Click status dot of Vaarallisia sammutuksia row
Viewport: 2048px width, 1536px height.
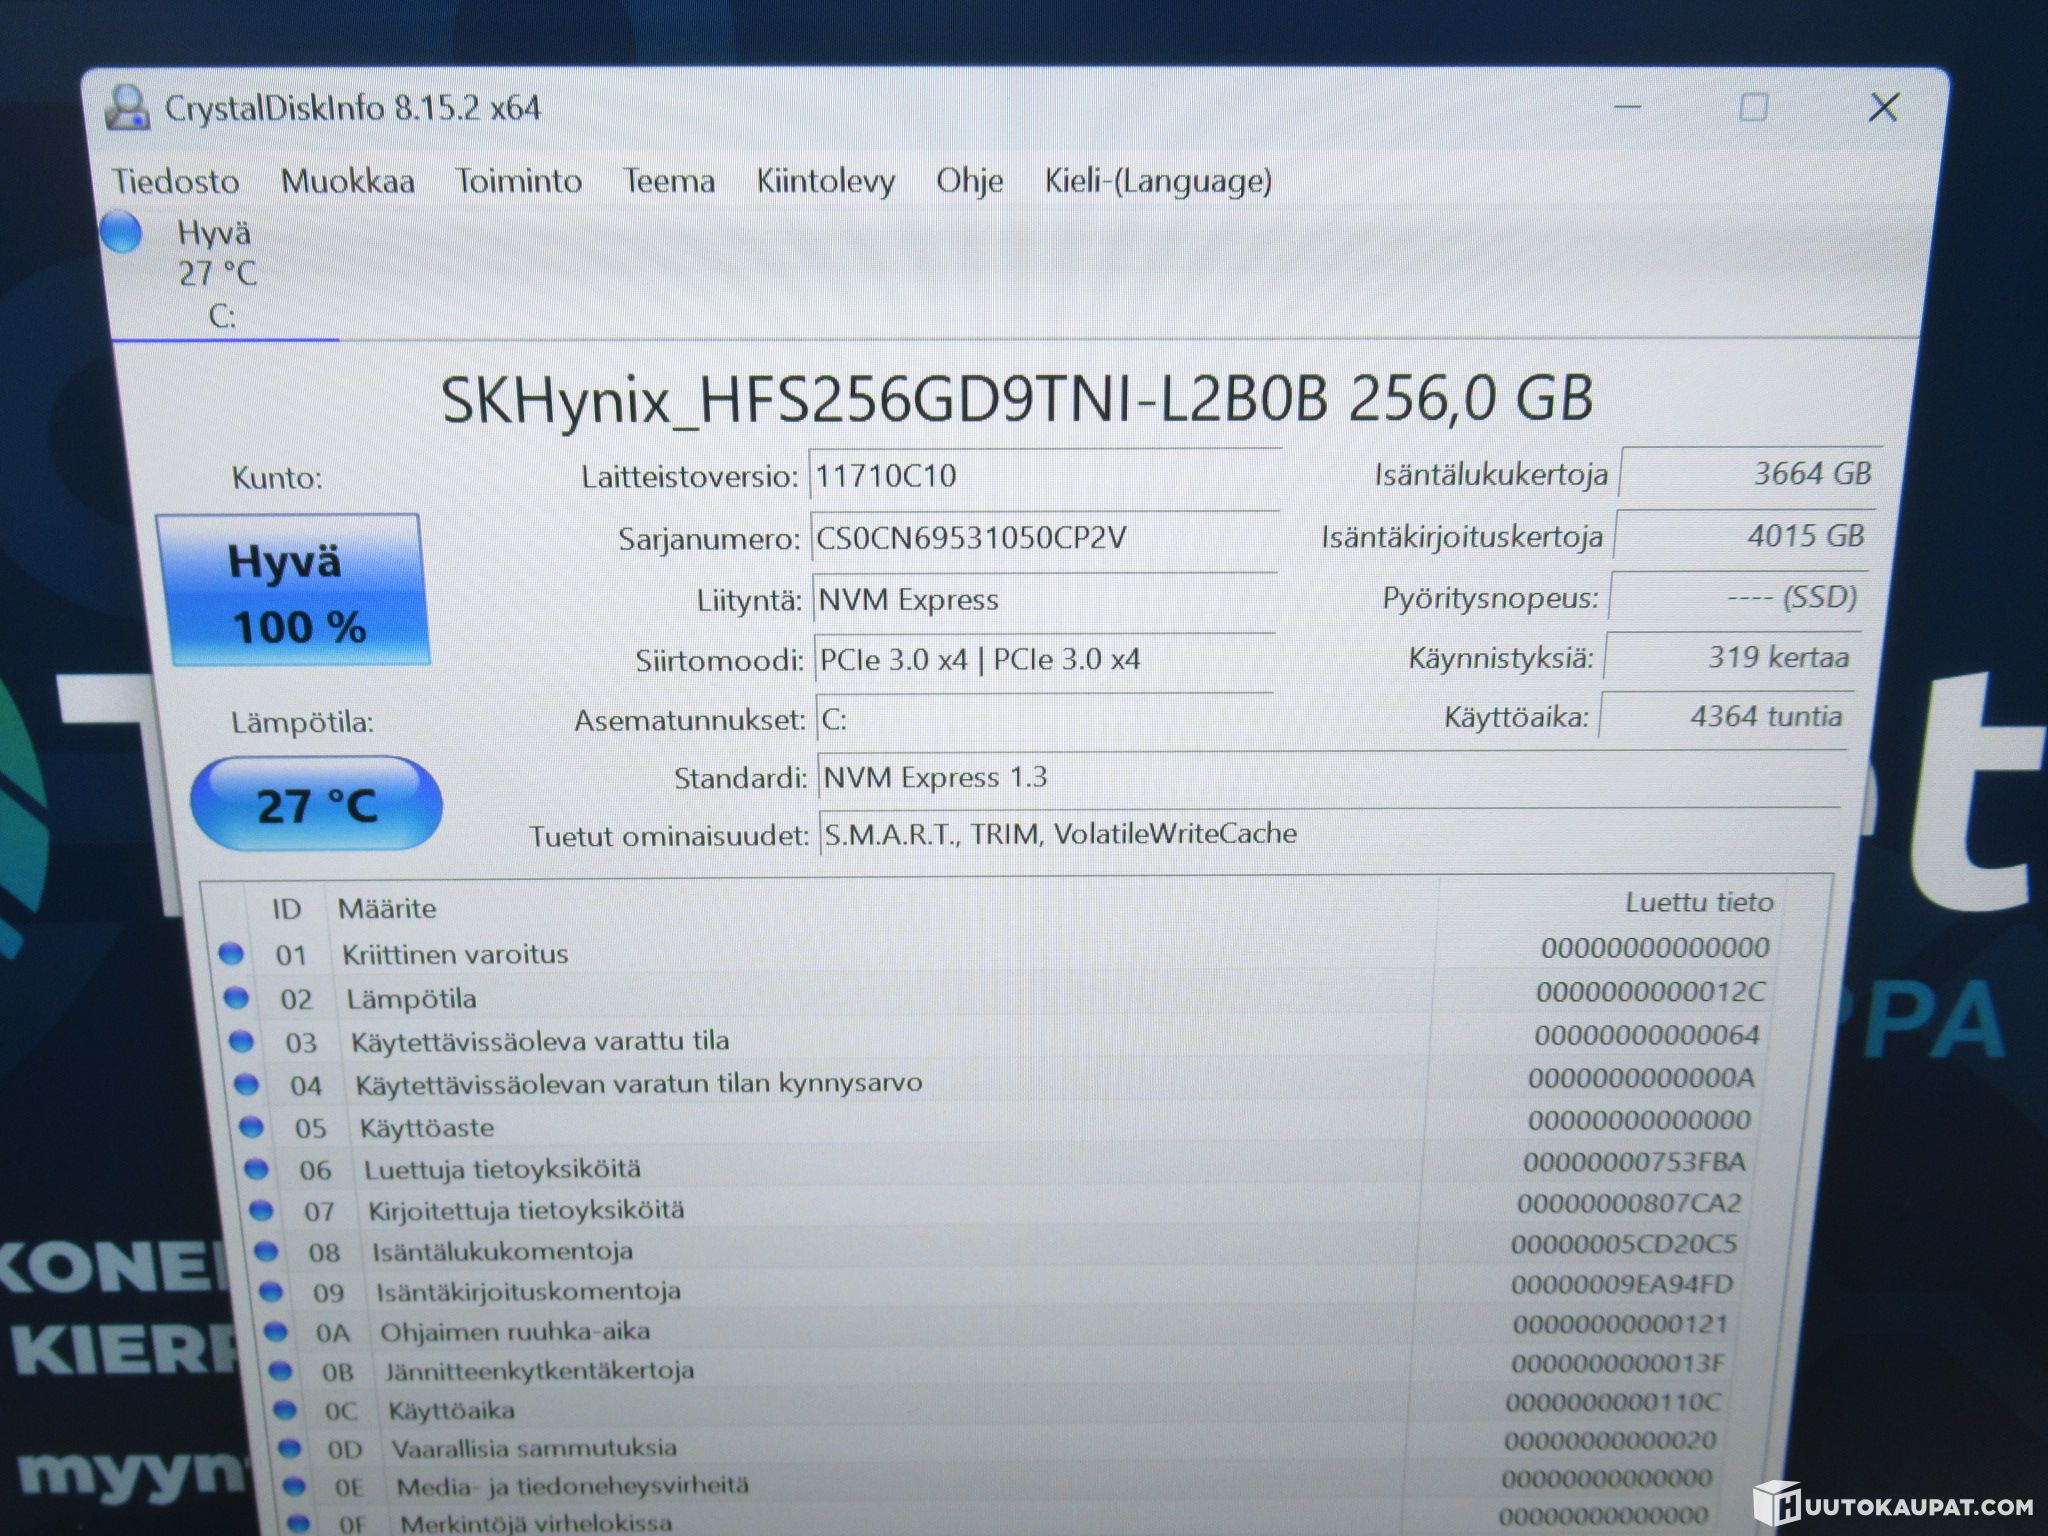coord(289,1448)
